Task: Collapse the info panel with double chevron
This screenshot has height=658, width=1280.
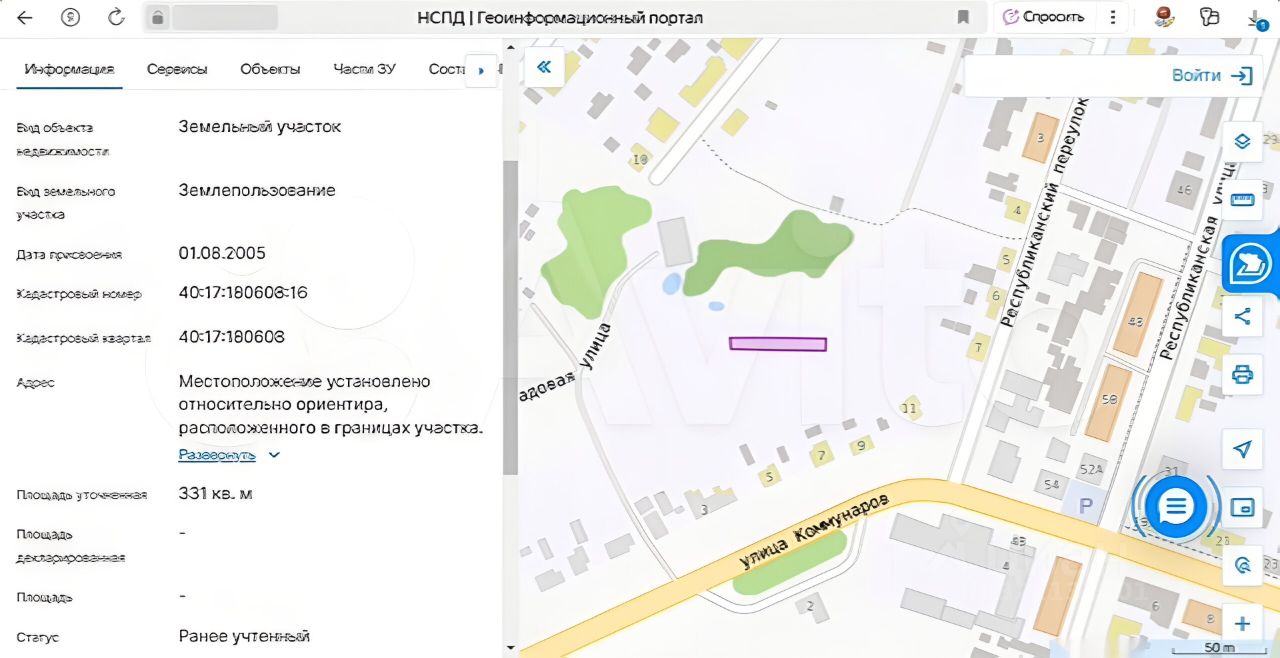Action: tap(544, 67)
